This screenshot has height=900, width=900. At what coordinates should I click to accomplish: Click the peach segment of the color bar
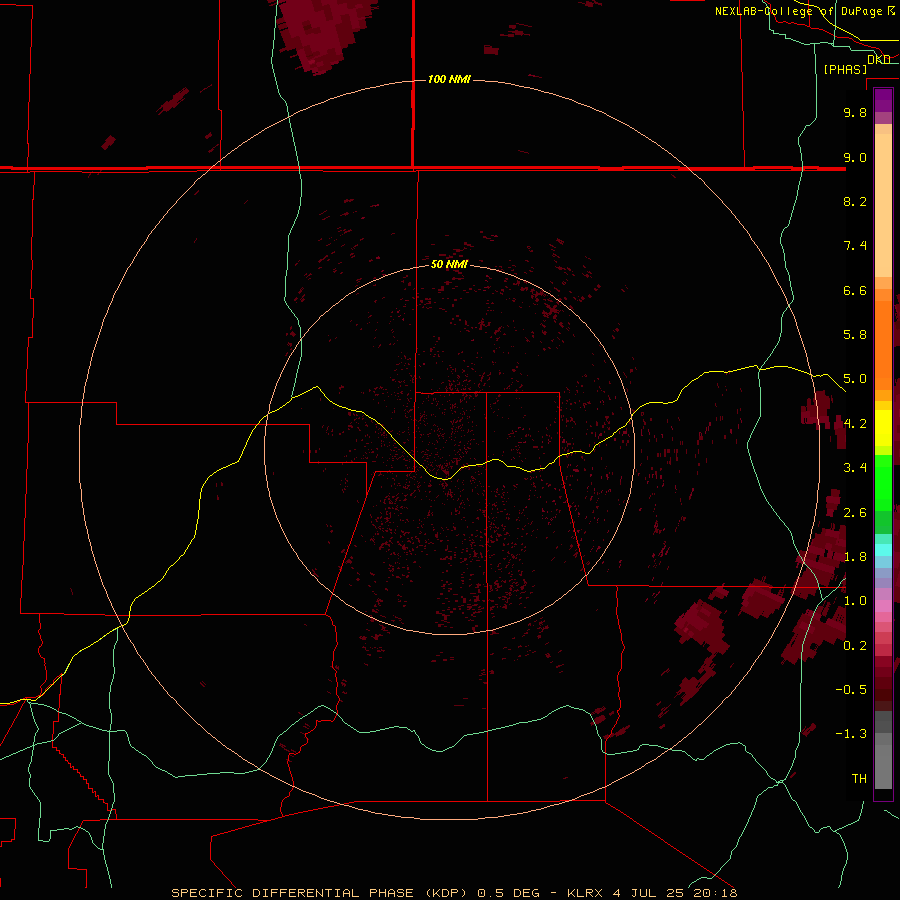(883, 204)
